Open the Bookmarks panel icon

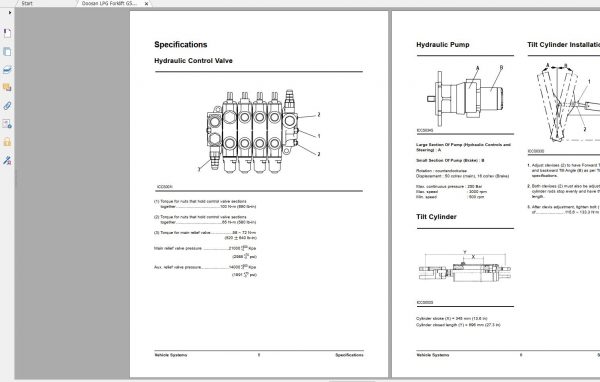7,33
